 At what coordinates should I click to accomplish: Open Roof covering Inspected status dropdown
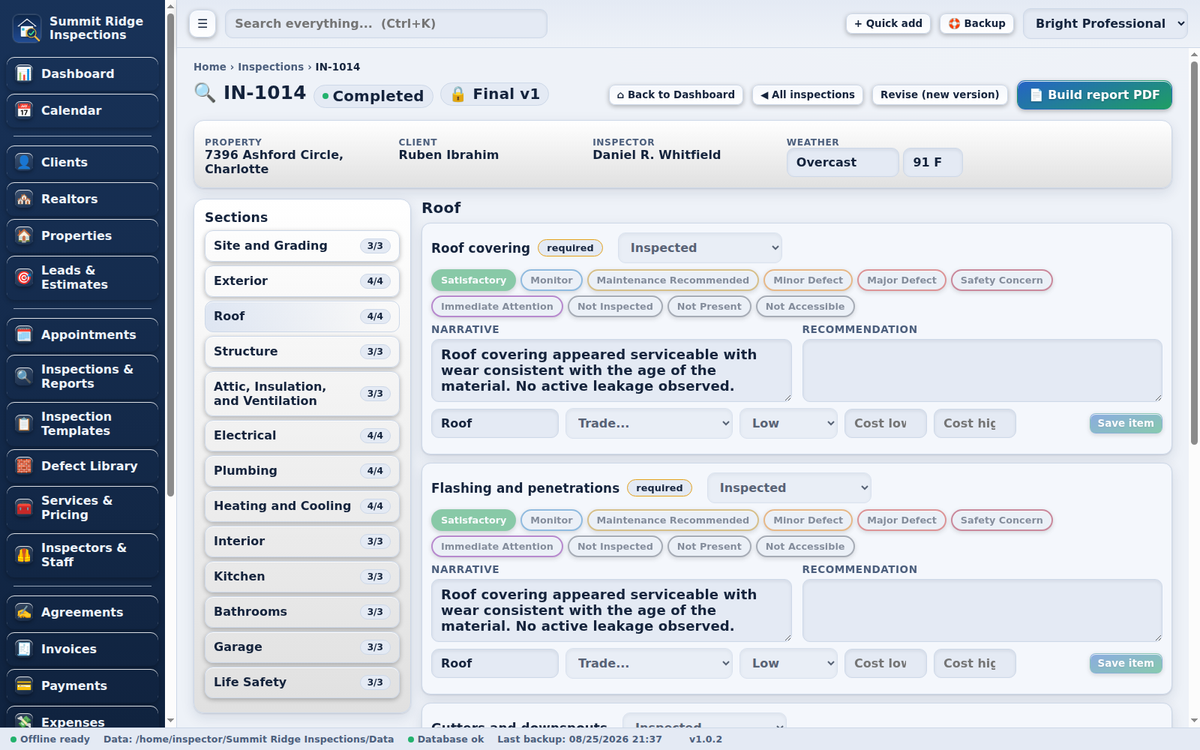coord(700,248)
